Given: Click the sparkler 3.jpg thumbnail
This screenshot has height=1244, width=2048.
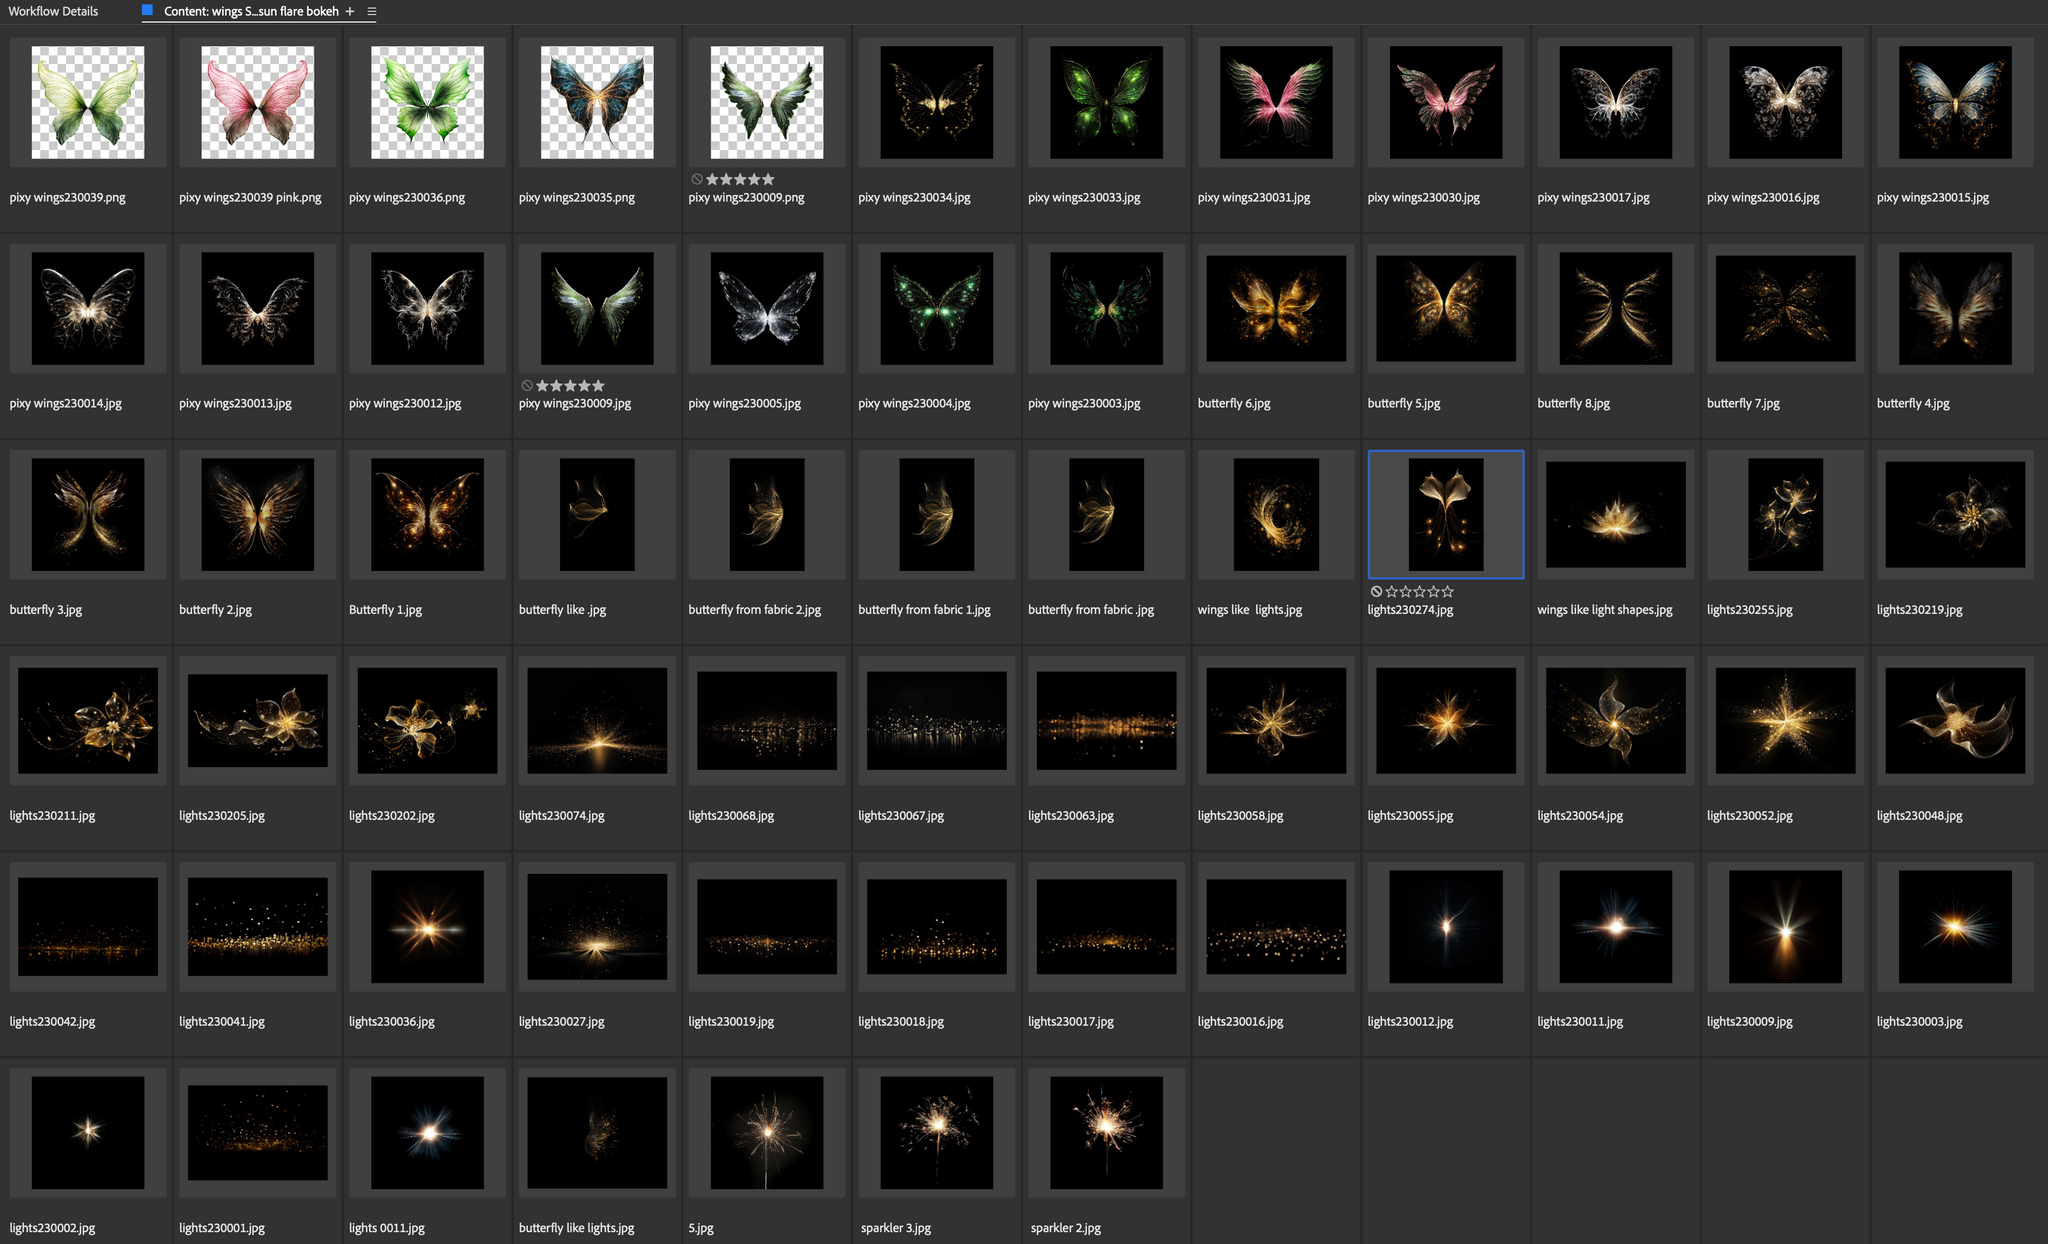Looking at the screenshot, I should 936,1132.
